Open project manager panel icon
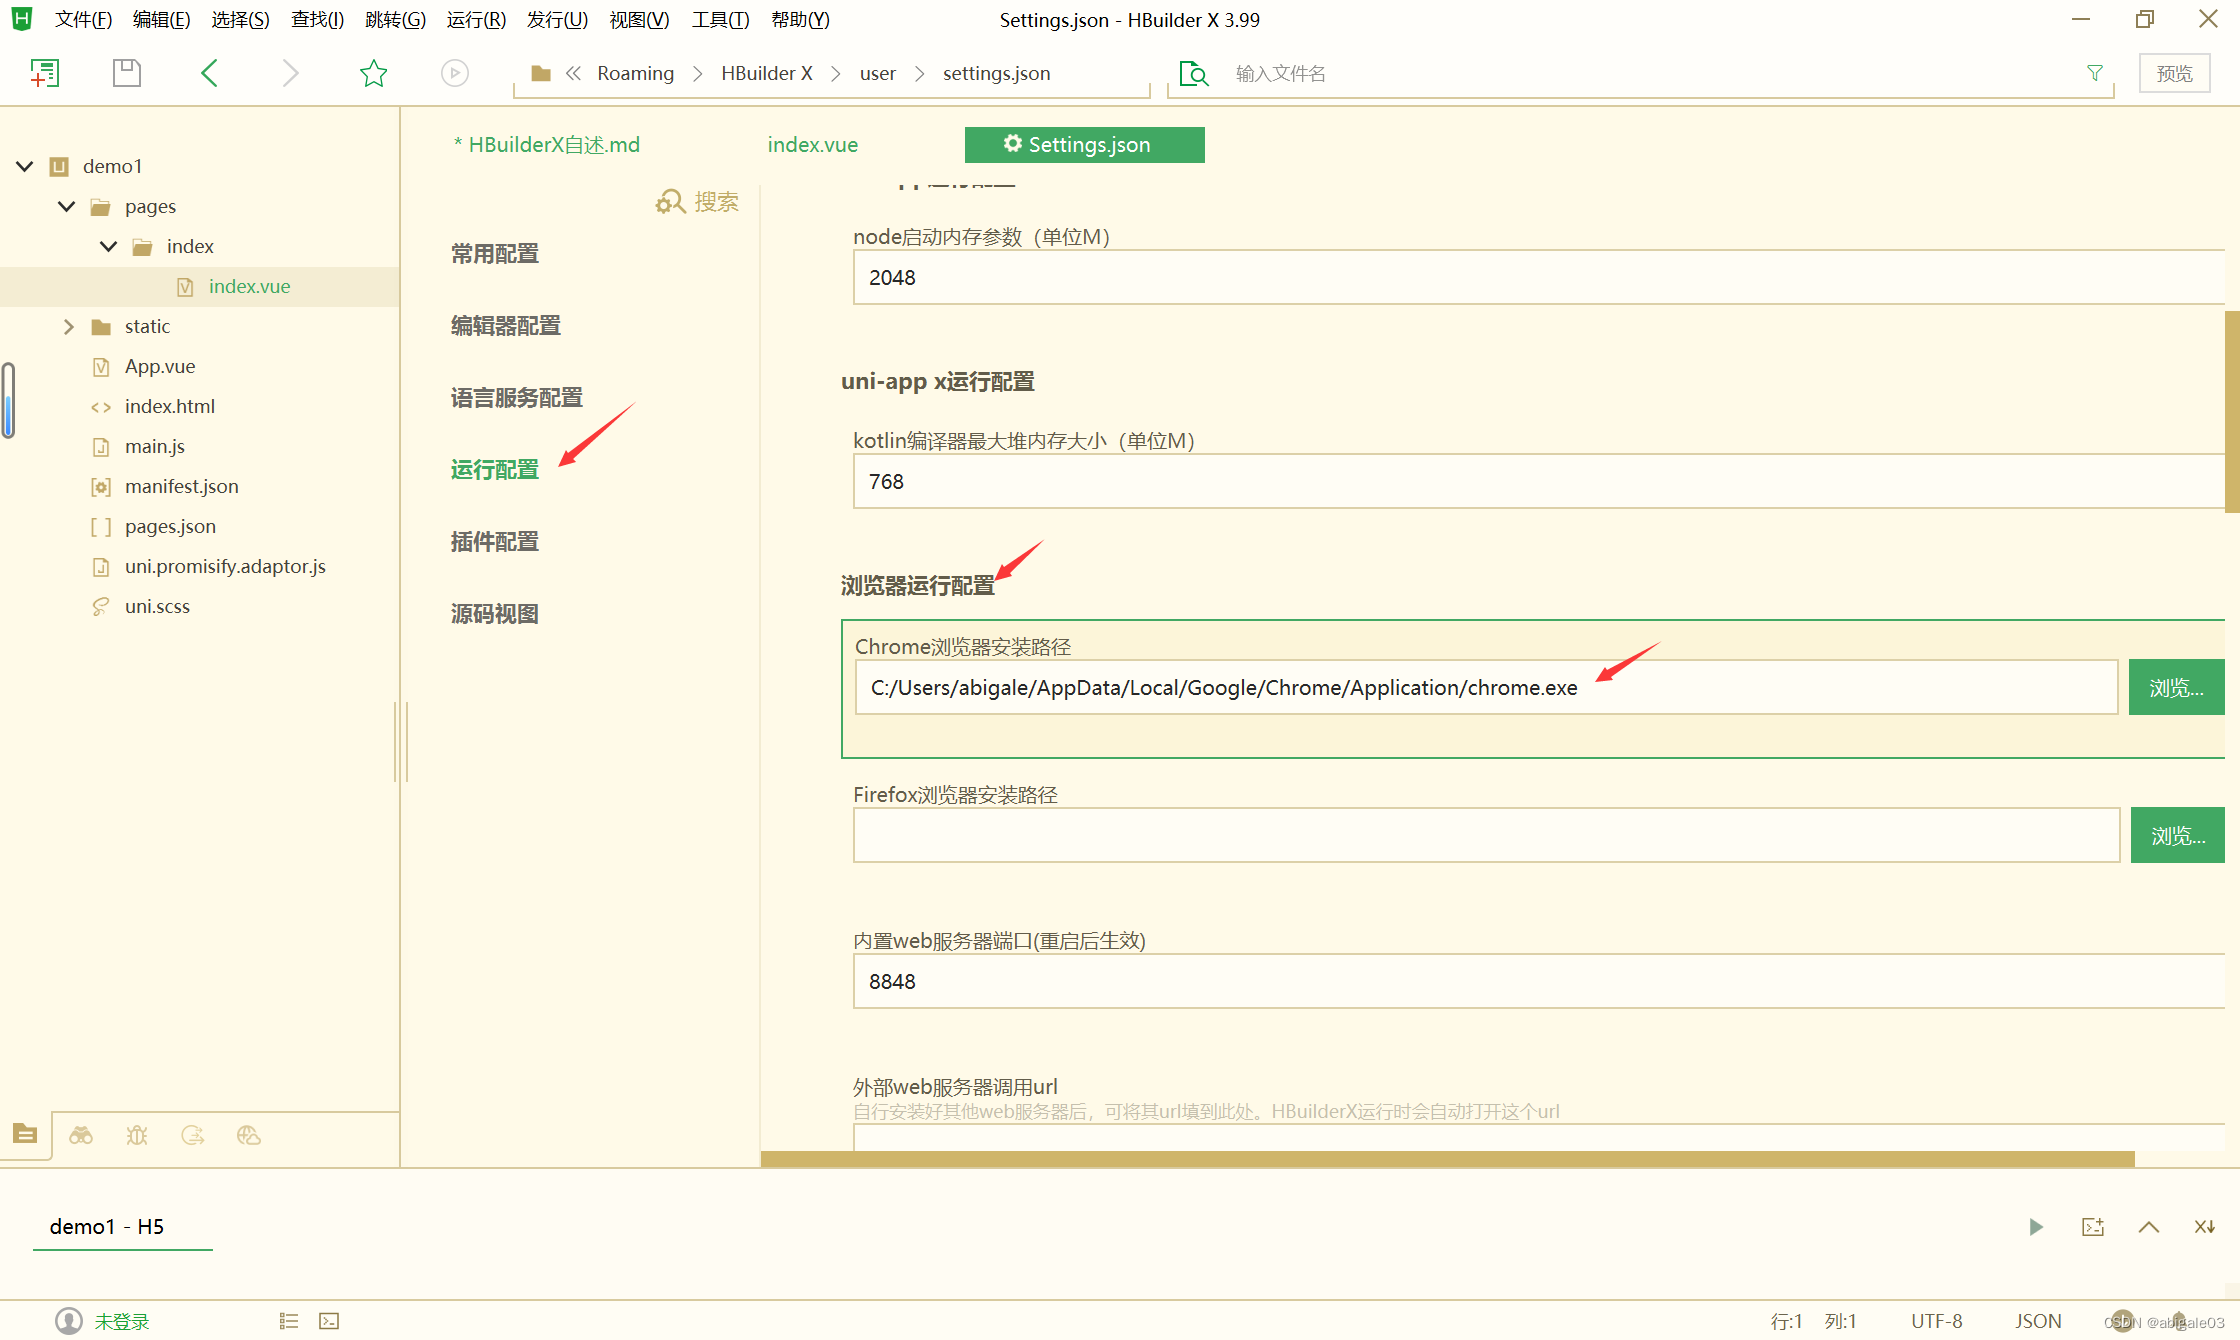The height and width of the screenshot is (1340, 2240). point(25,1134)
